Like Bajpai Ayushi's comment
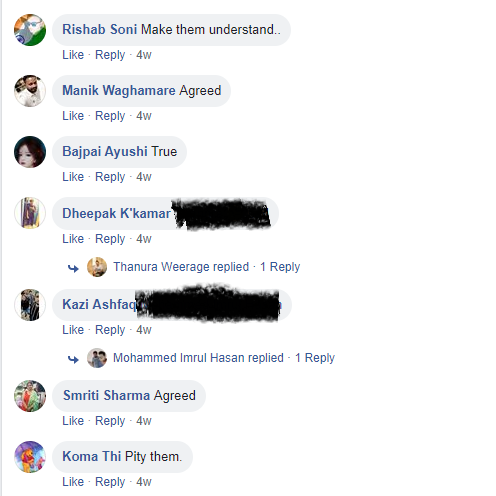 (x=73, y=177)
